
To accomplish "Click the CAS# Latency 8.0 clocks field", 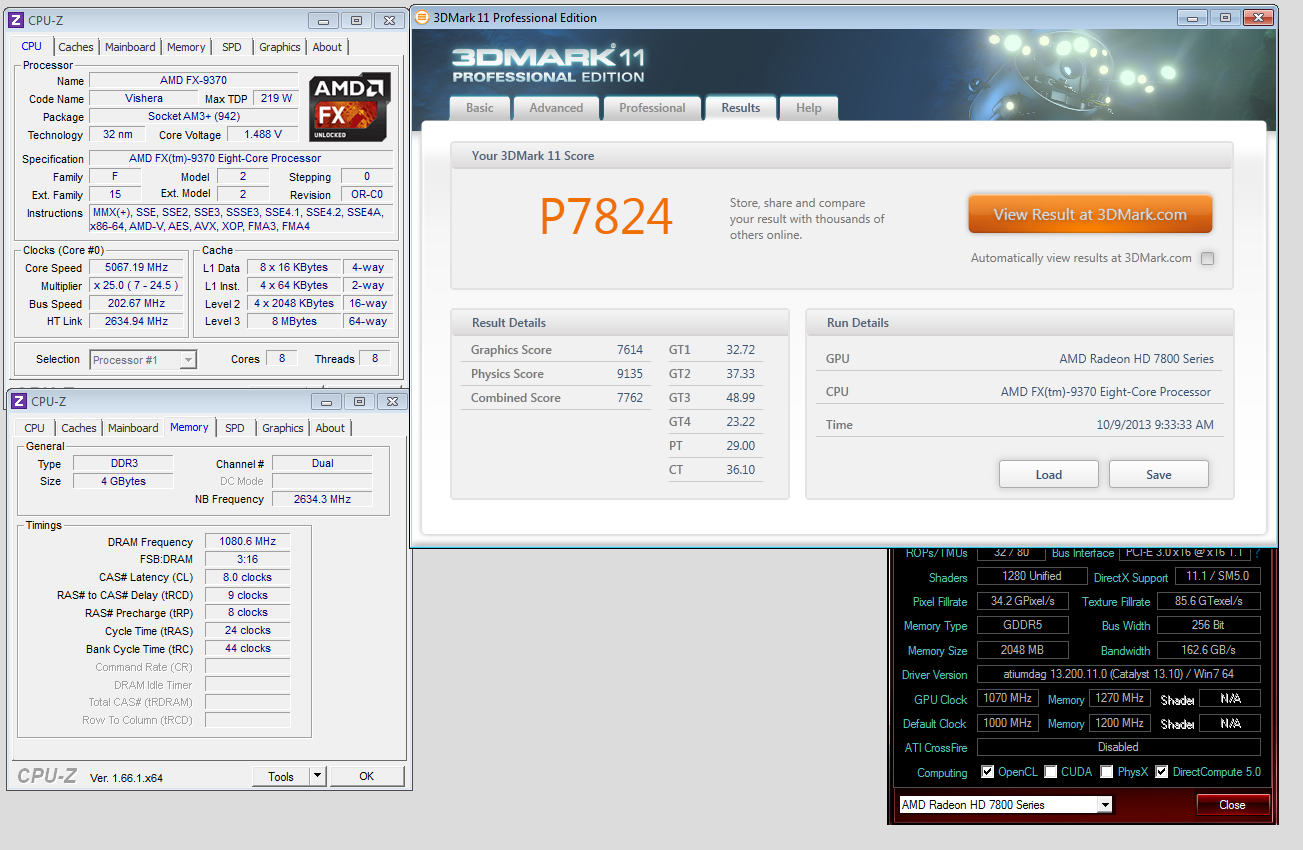I will coord(247,577).
